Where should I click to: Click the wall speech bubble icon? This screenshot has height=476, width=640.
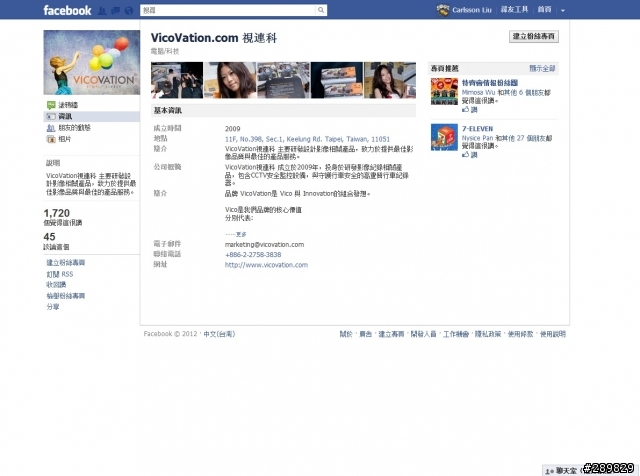(x=51, y=105)
